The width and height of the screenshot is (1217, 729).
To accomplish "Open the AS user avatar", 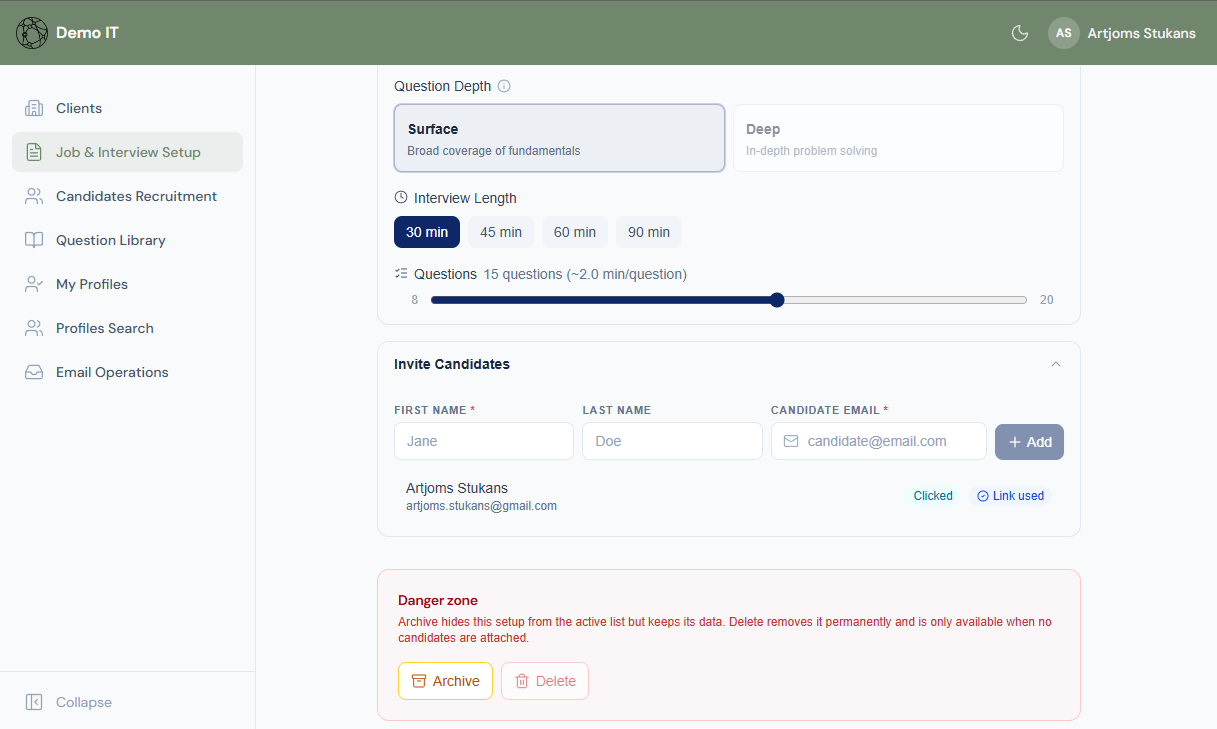I will tap(1064, 33).
